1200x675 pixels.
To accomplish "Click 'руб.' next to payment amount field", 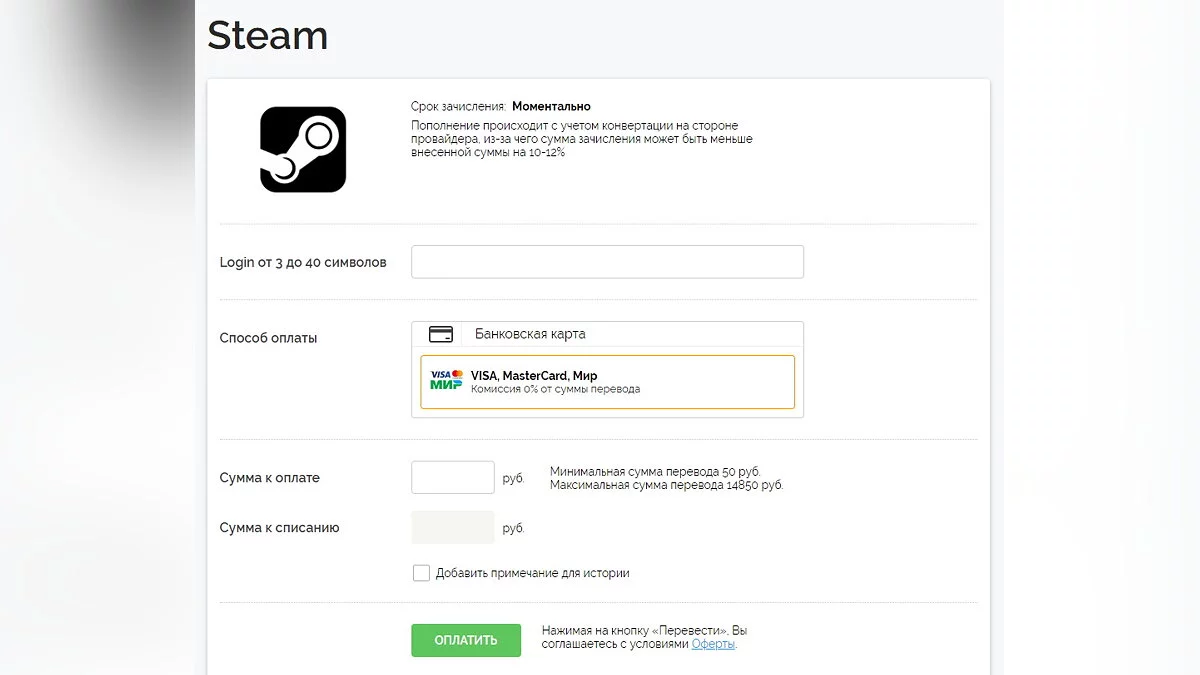I will tap(513, 478).
